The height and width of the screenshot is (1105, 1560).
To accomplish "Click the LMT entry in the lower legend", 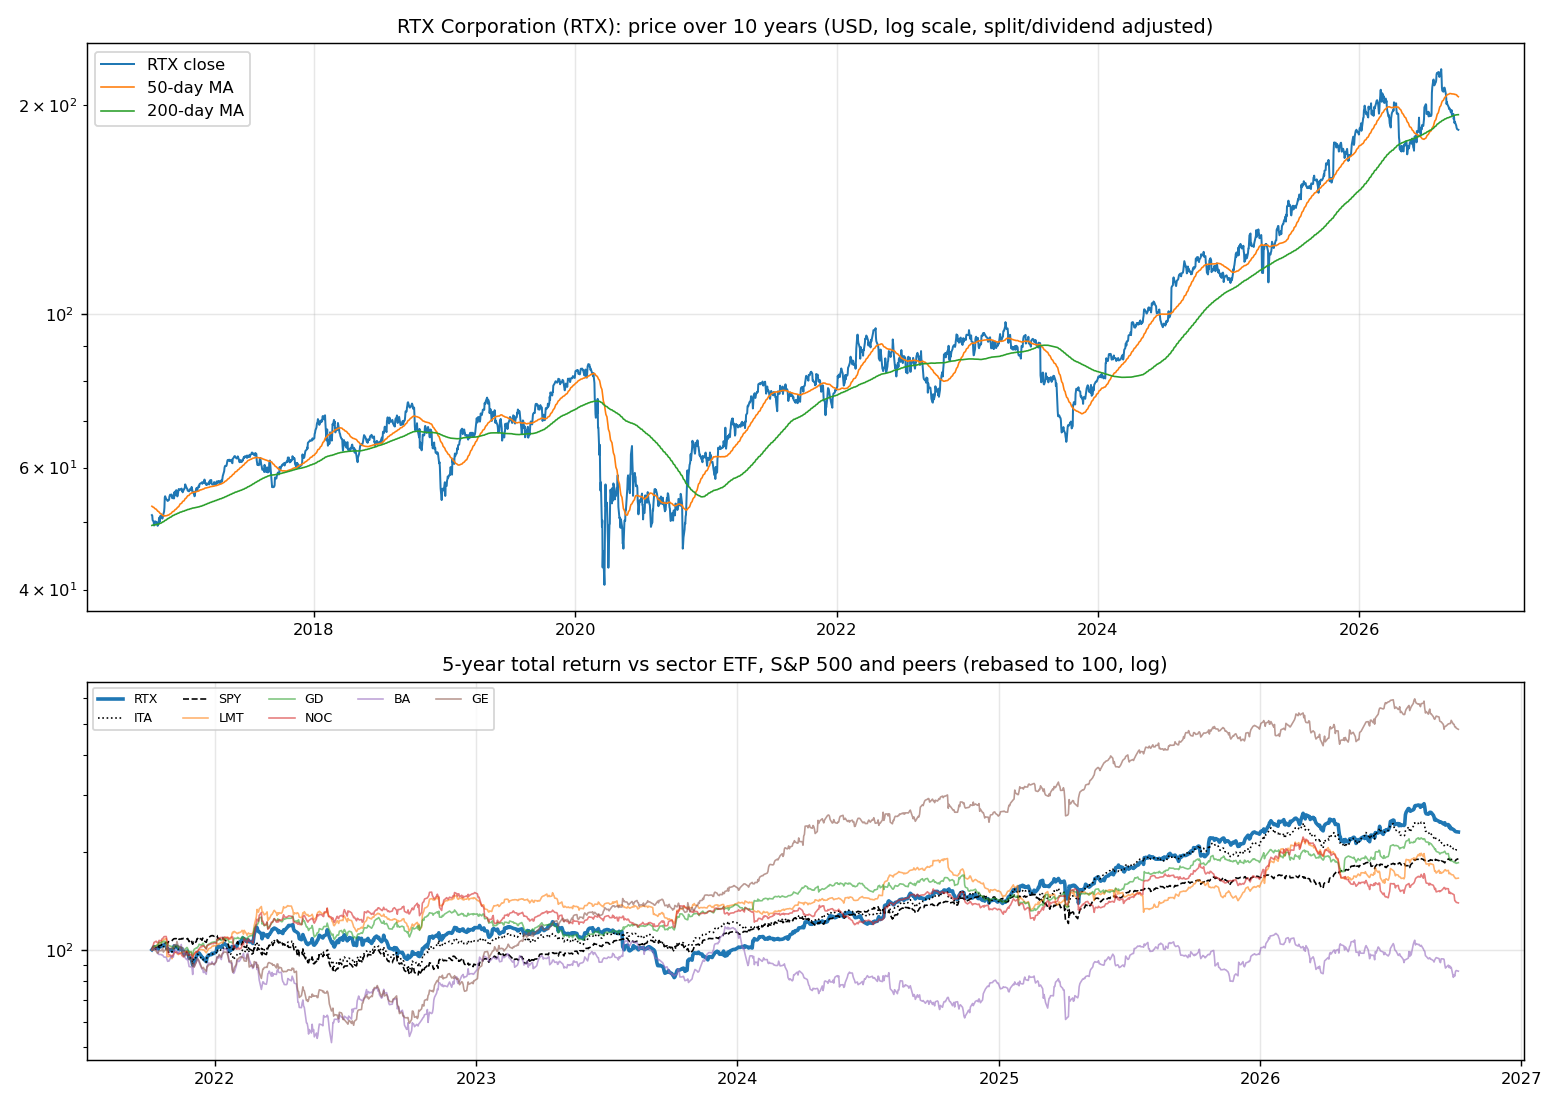I will [x=212, y=718].
